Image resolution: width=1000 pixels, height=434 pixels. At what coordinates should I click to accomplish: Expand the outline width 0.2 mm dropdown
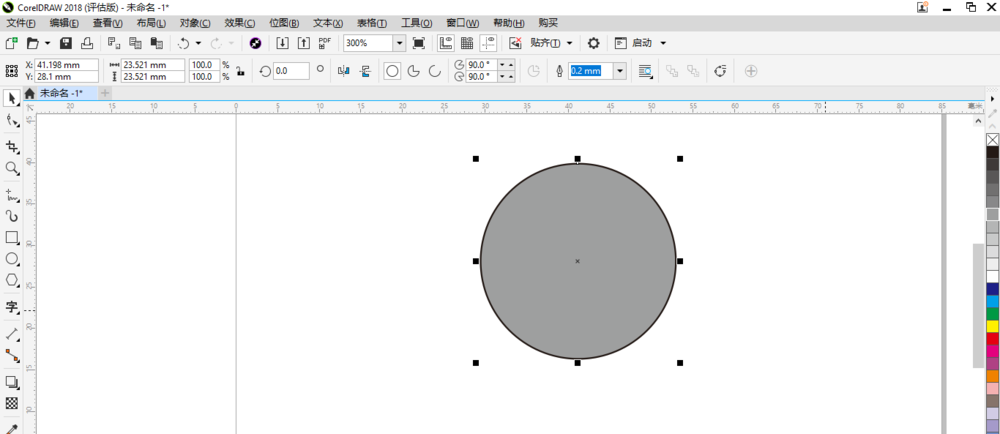tap(620, 71)
